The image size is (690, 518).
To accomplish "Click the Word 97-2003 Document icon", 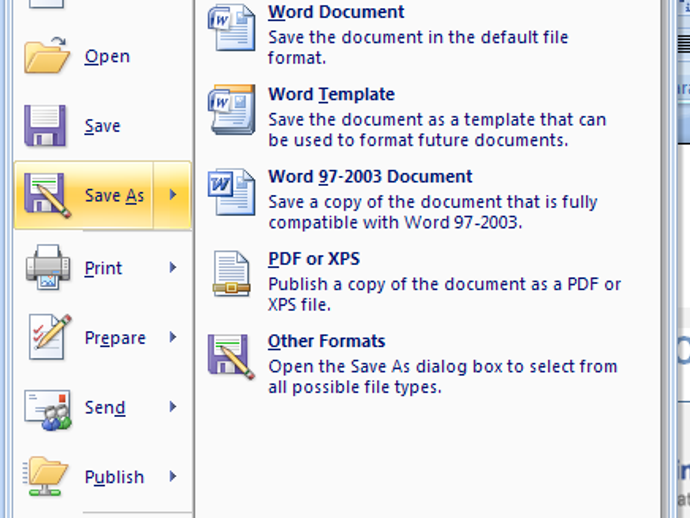I will [x=231, y=192].
